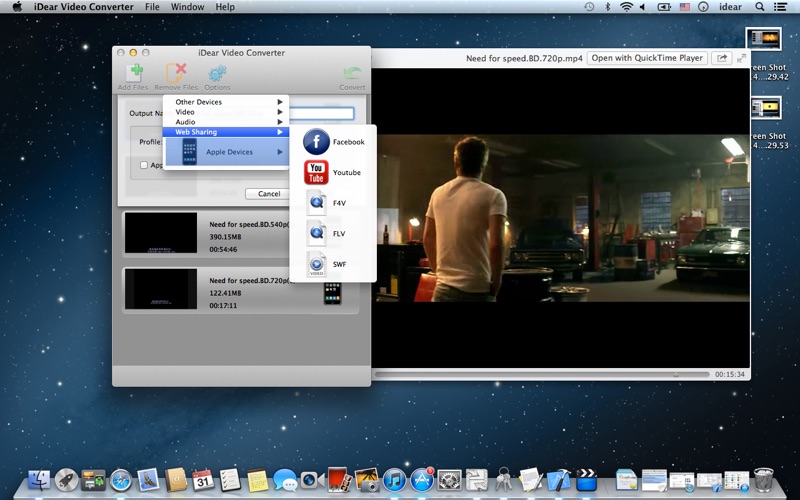This screenshot has width=800, height=500.
Task: Click the Cancel button
Action: (268, 194)
